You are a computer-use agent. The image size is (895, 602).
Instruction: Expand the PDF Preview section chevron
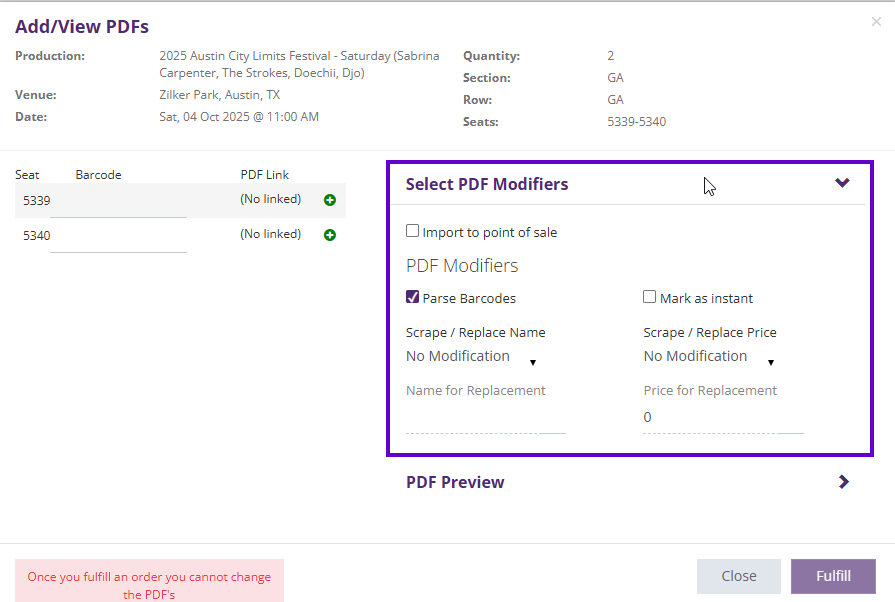coord(843,481)
